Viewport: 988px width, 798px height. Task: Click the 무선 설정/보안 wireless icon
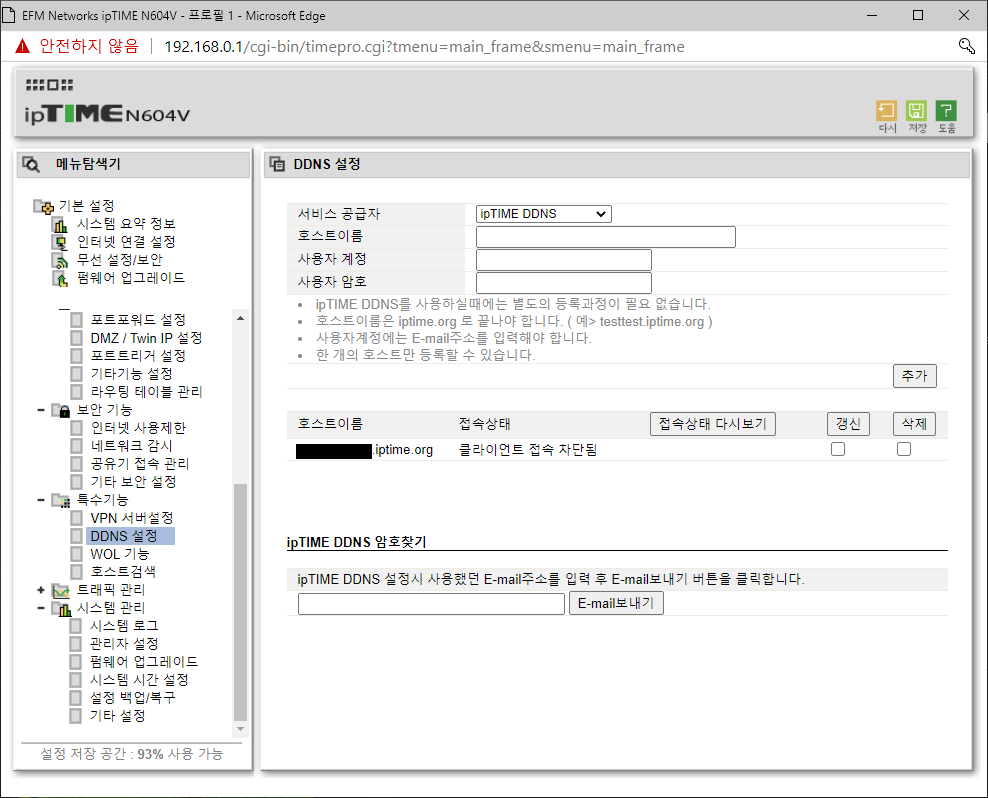pyautogui.click(x=60, y=260)
